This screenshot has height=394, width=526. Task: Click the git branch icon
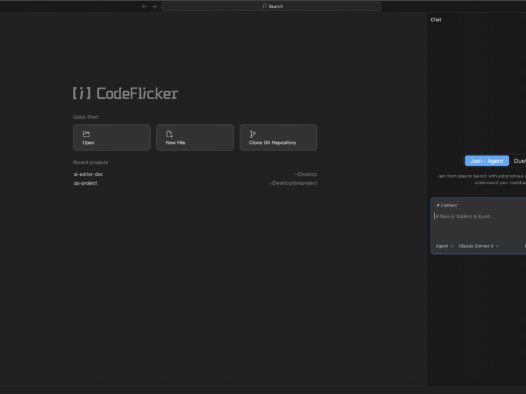coord(252,134)
